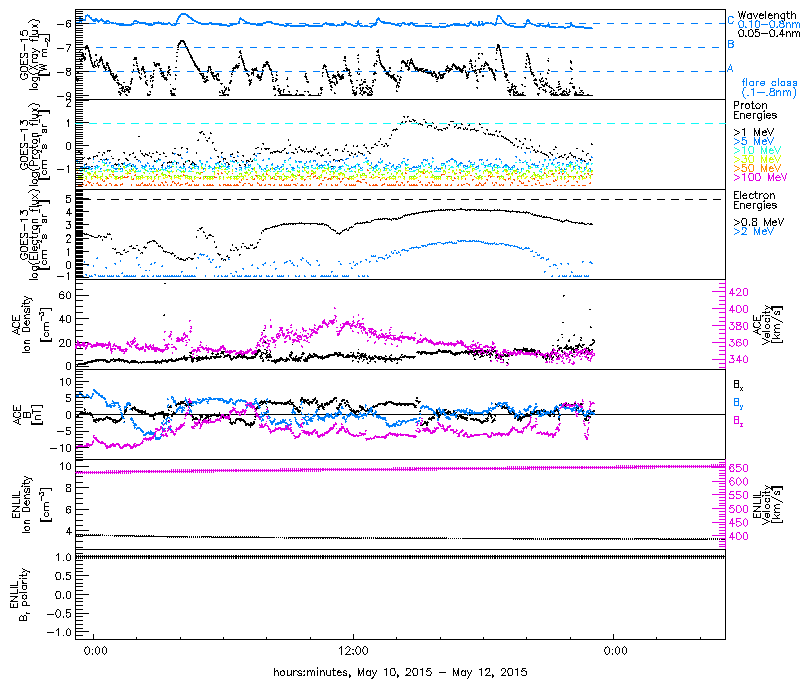Click the '420' ACE velocity tick label
The height and width of the screenshot is (680, 800).
point(739,292)
